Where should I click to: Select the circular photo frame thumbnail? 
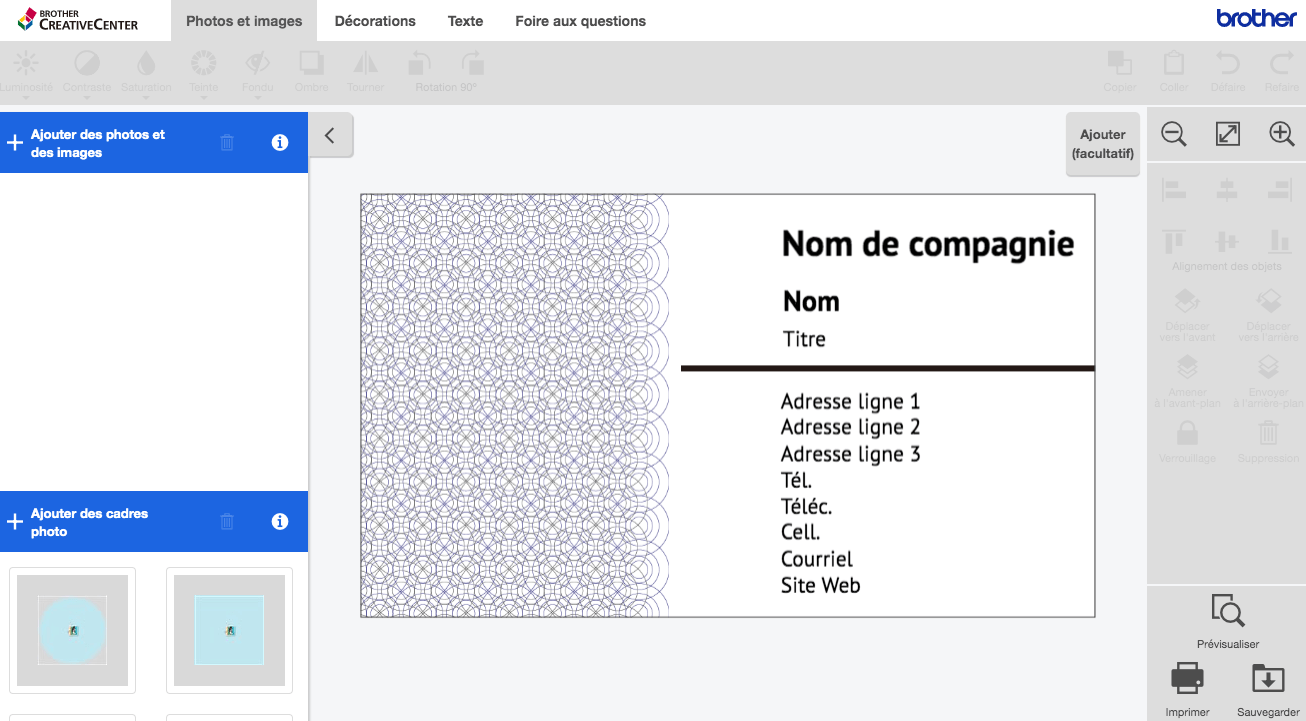(72, 631)
